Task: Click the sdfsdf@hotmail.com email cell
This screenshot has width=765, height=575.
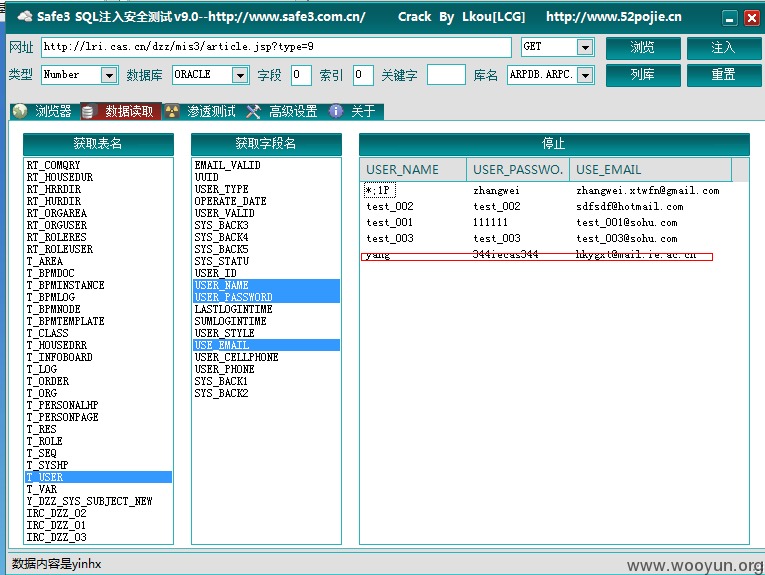Action: (x=629, y=207)
